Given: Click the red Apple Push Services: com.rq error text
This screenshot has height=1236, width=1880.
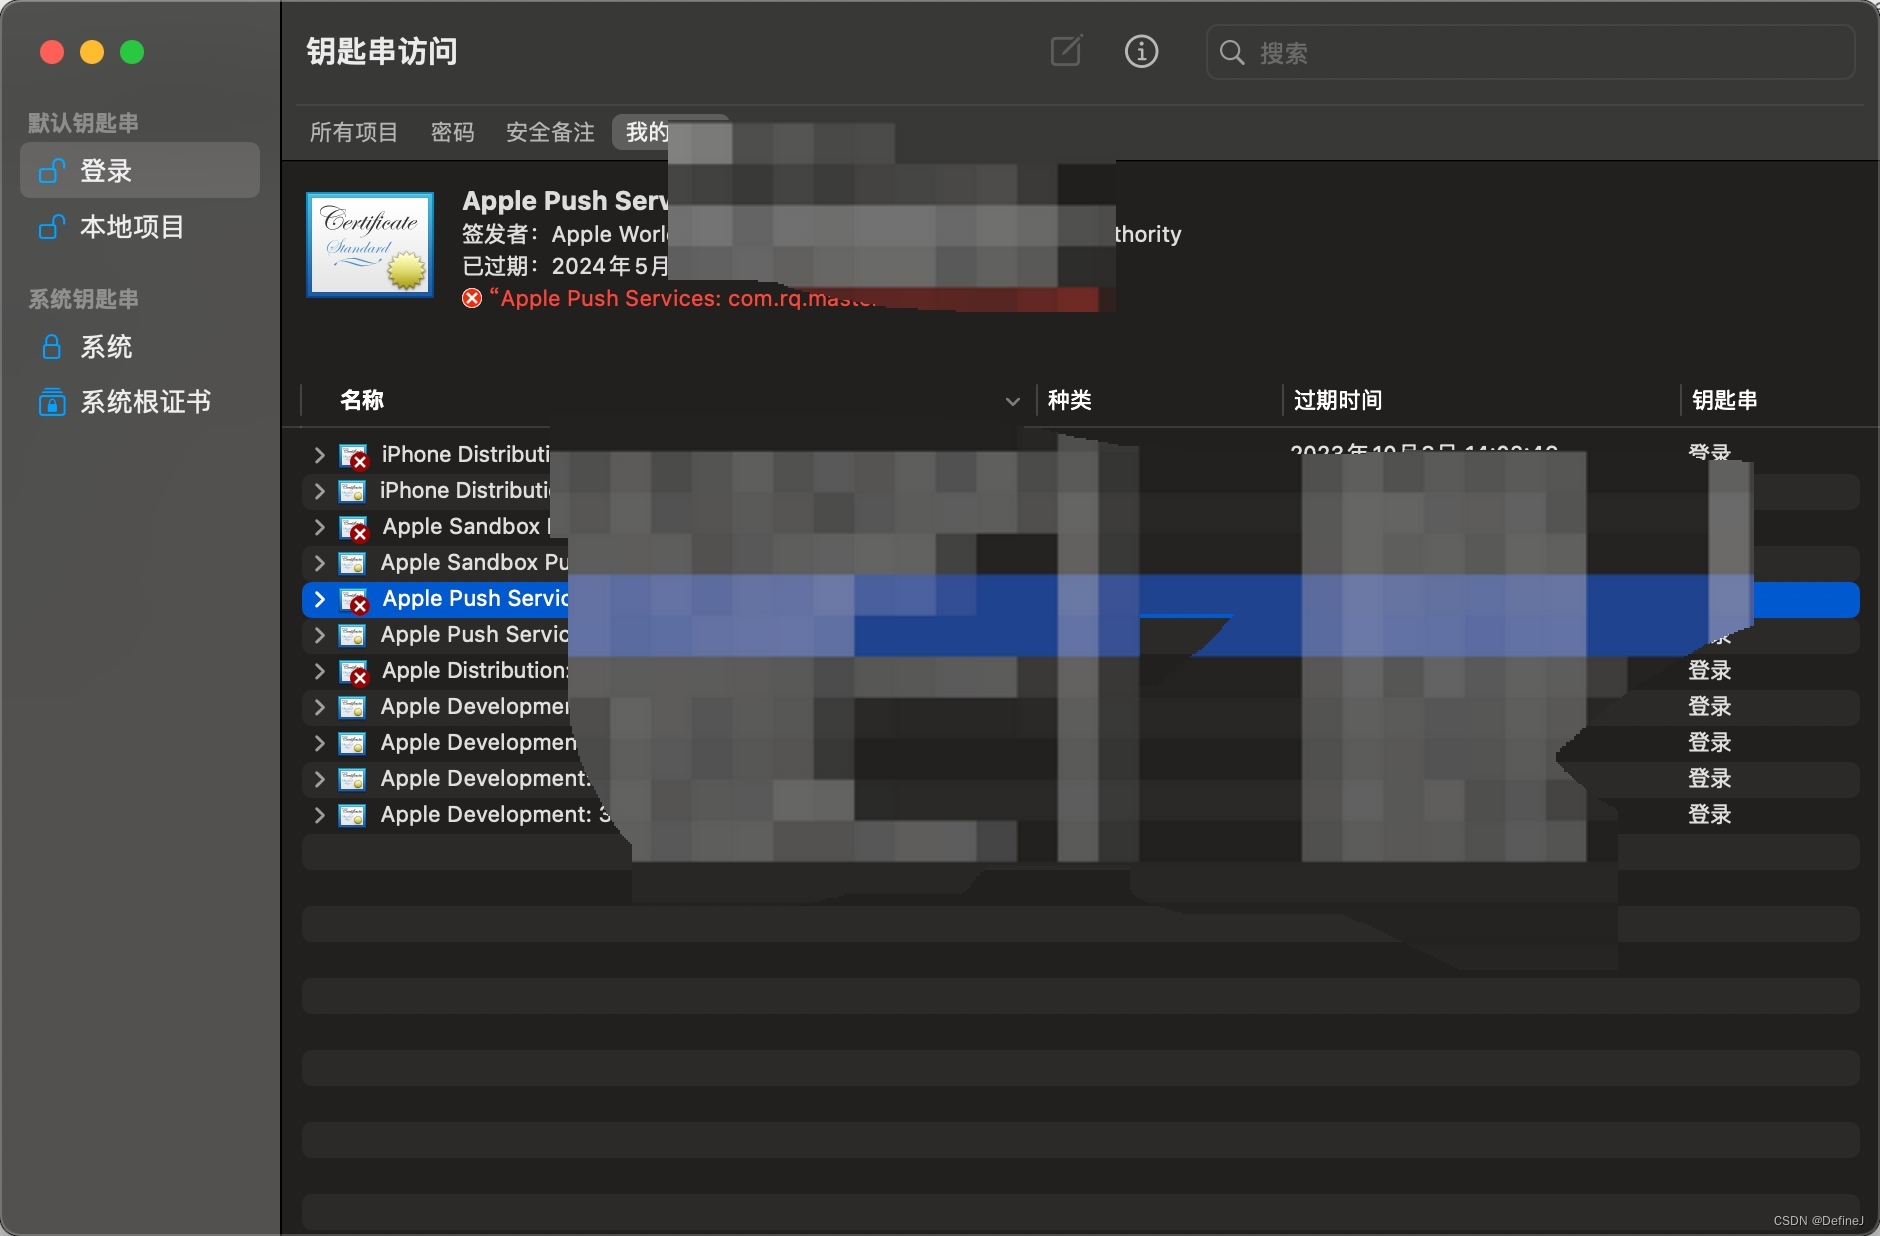Looking at the screenshot, I should tap(684, 298).
